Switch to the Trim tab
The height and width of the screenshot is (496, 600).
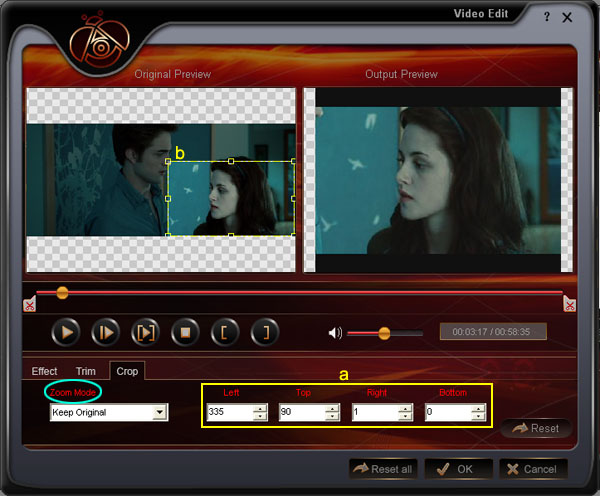click(x=86, y=371)
